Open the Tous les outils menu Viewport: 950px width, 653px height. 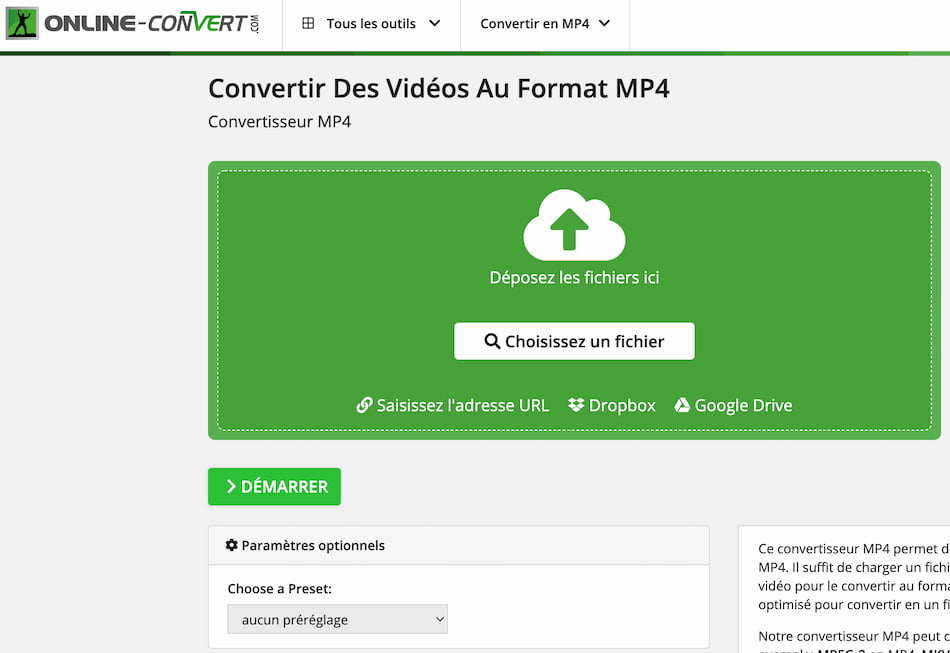[371, 24]
